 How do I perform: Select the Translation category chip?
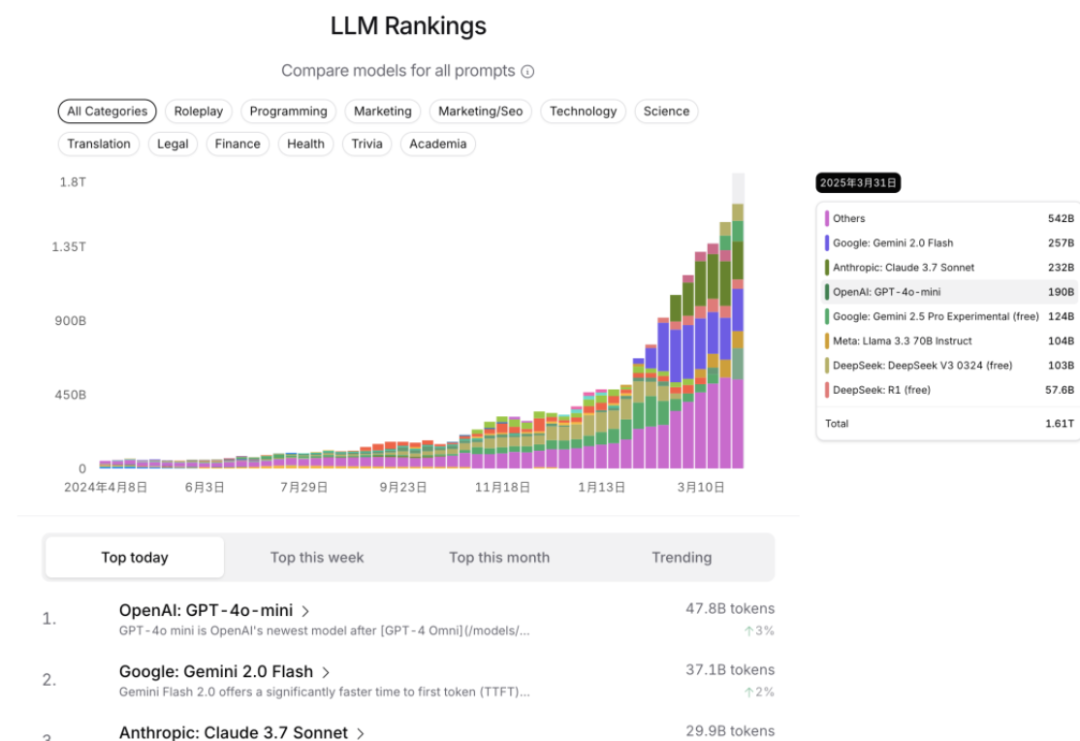coord(98,144)
